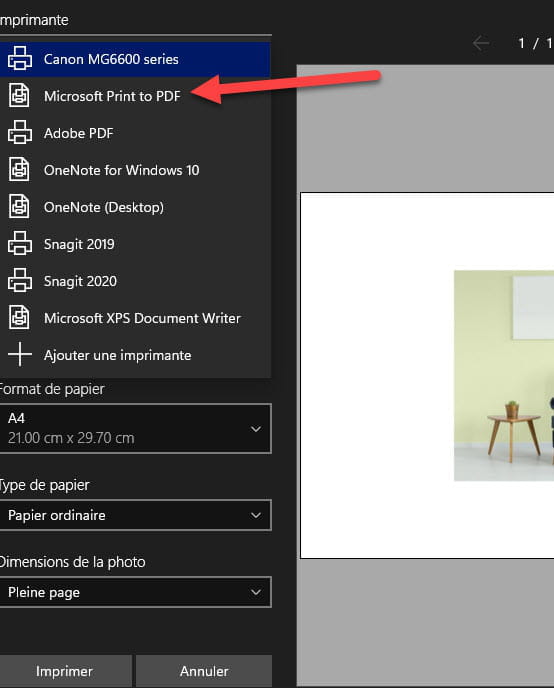Click the 1 / 1 page indicator
The height and width of the screenshot is (688, 554).
click(535, 43)
